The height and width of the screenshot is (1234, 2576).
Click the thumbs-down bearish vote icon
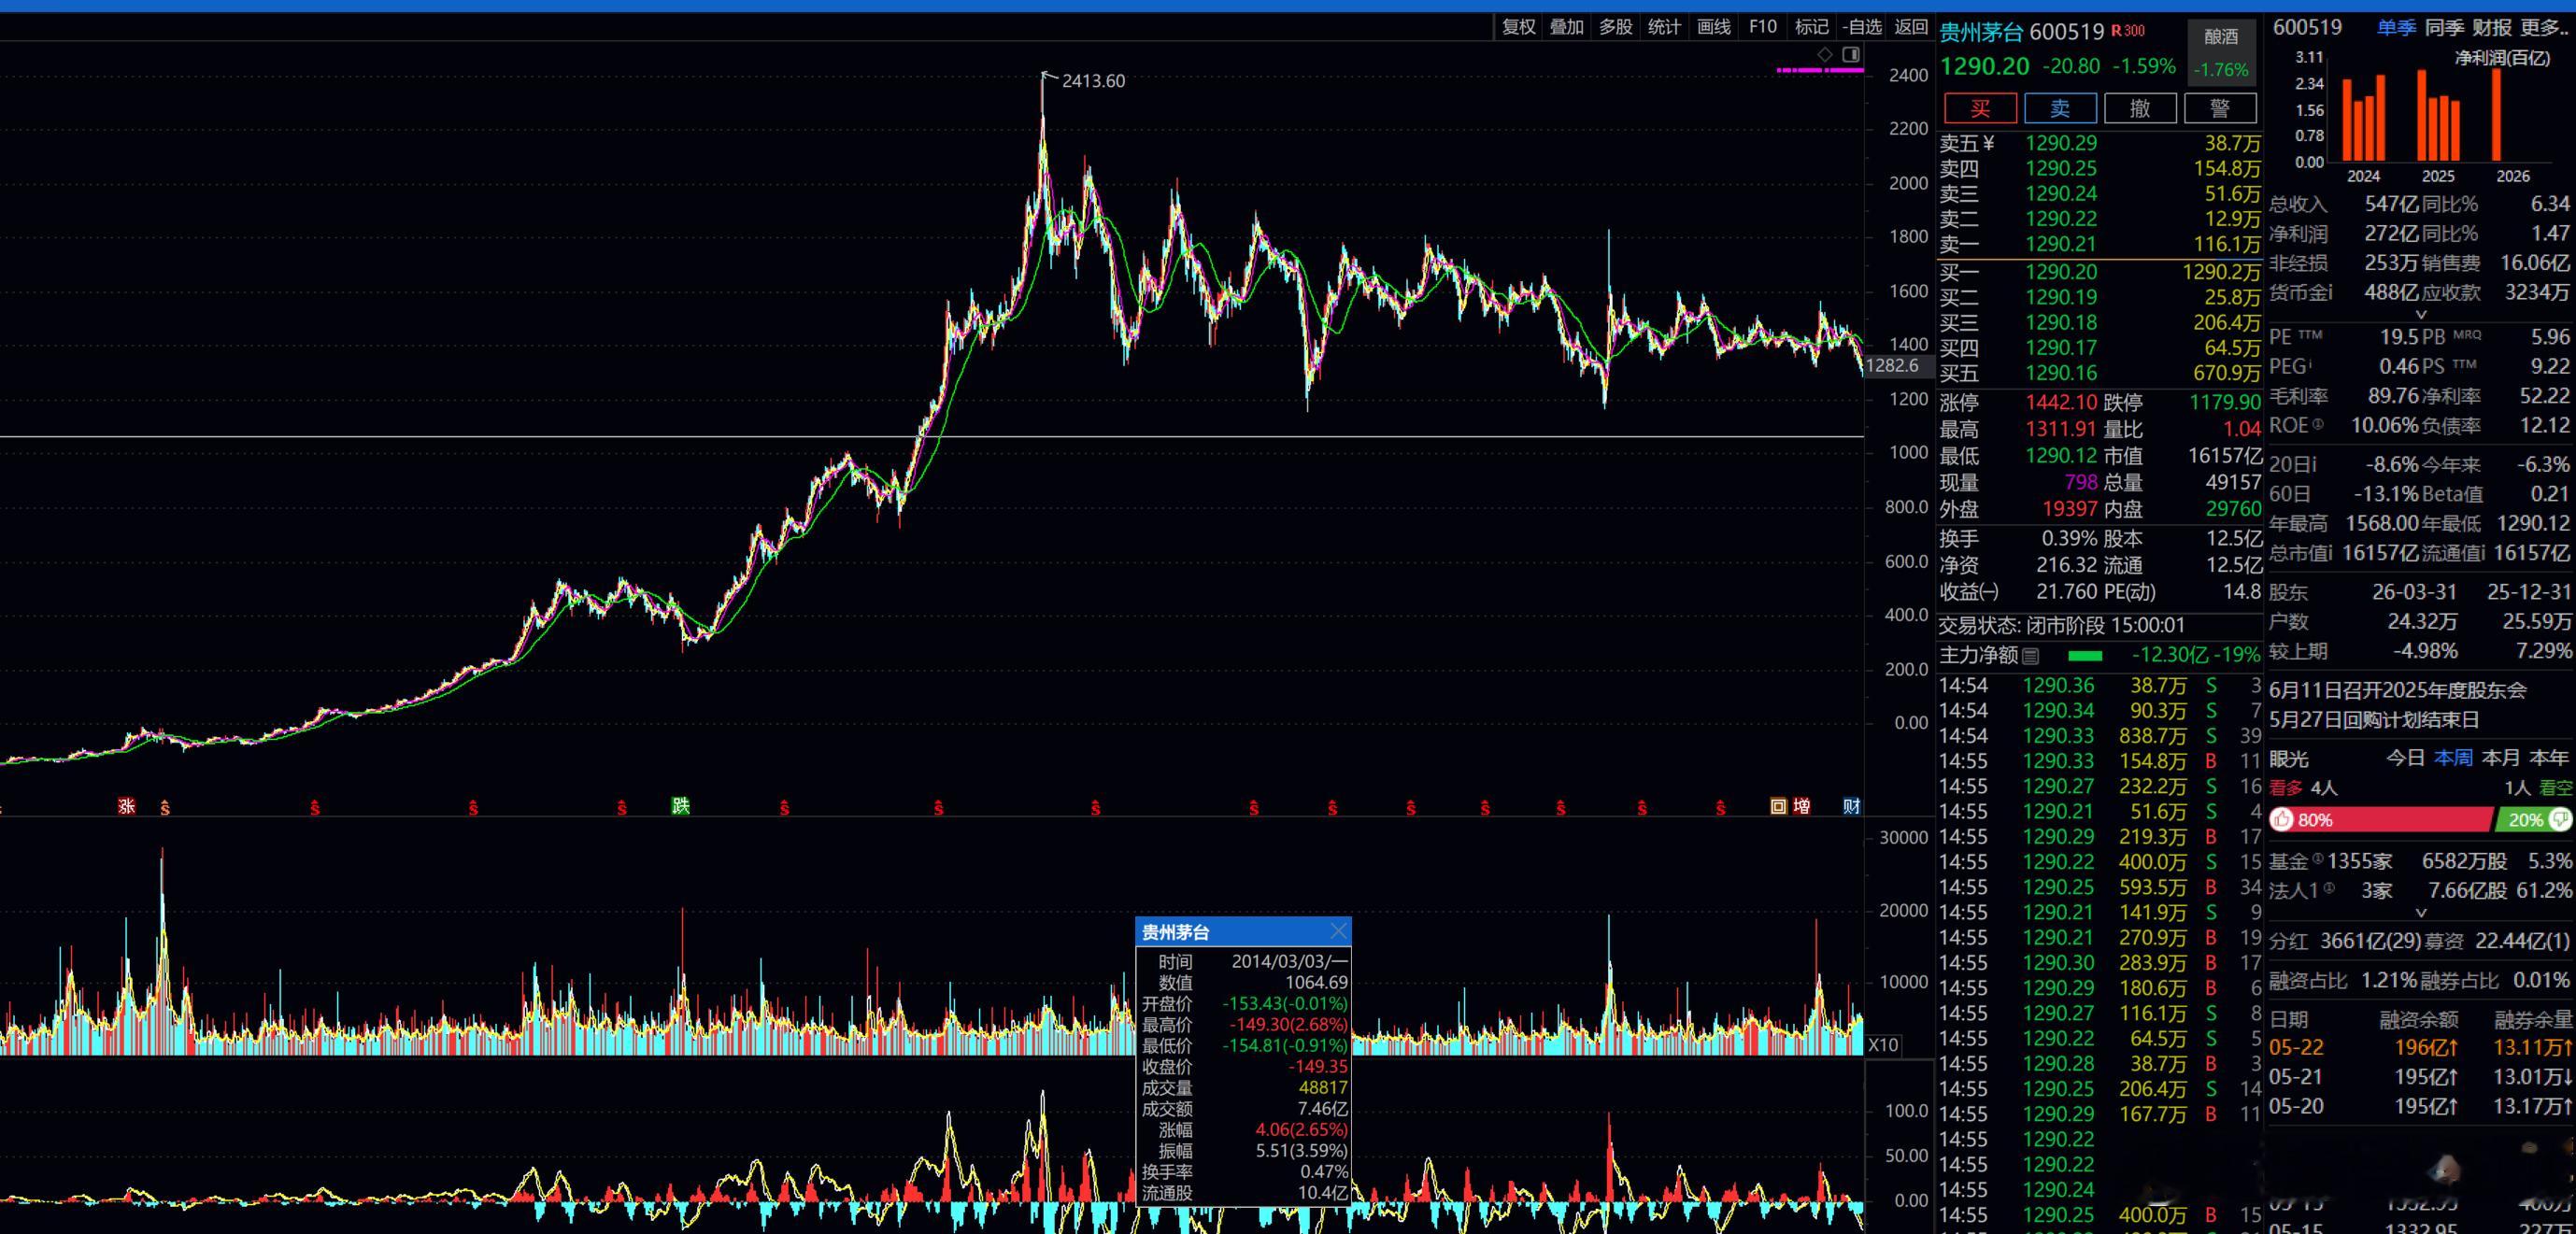tap(2559, 820)
